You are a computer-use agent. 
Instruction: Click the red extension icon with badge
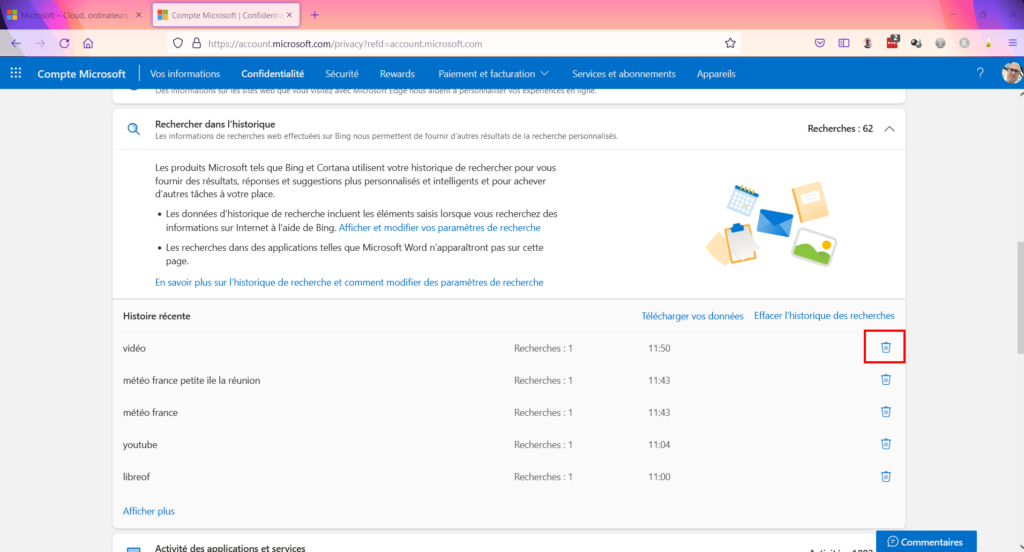pyautogui.click(x=892, y=42)
